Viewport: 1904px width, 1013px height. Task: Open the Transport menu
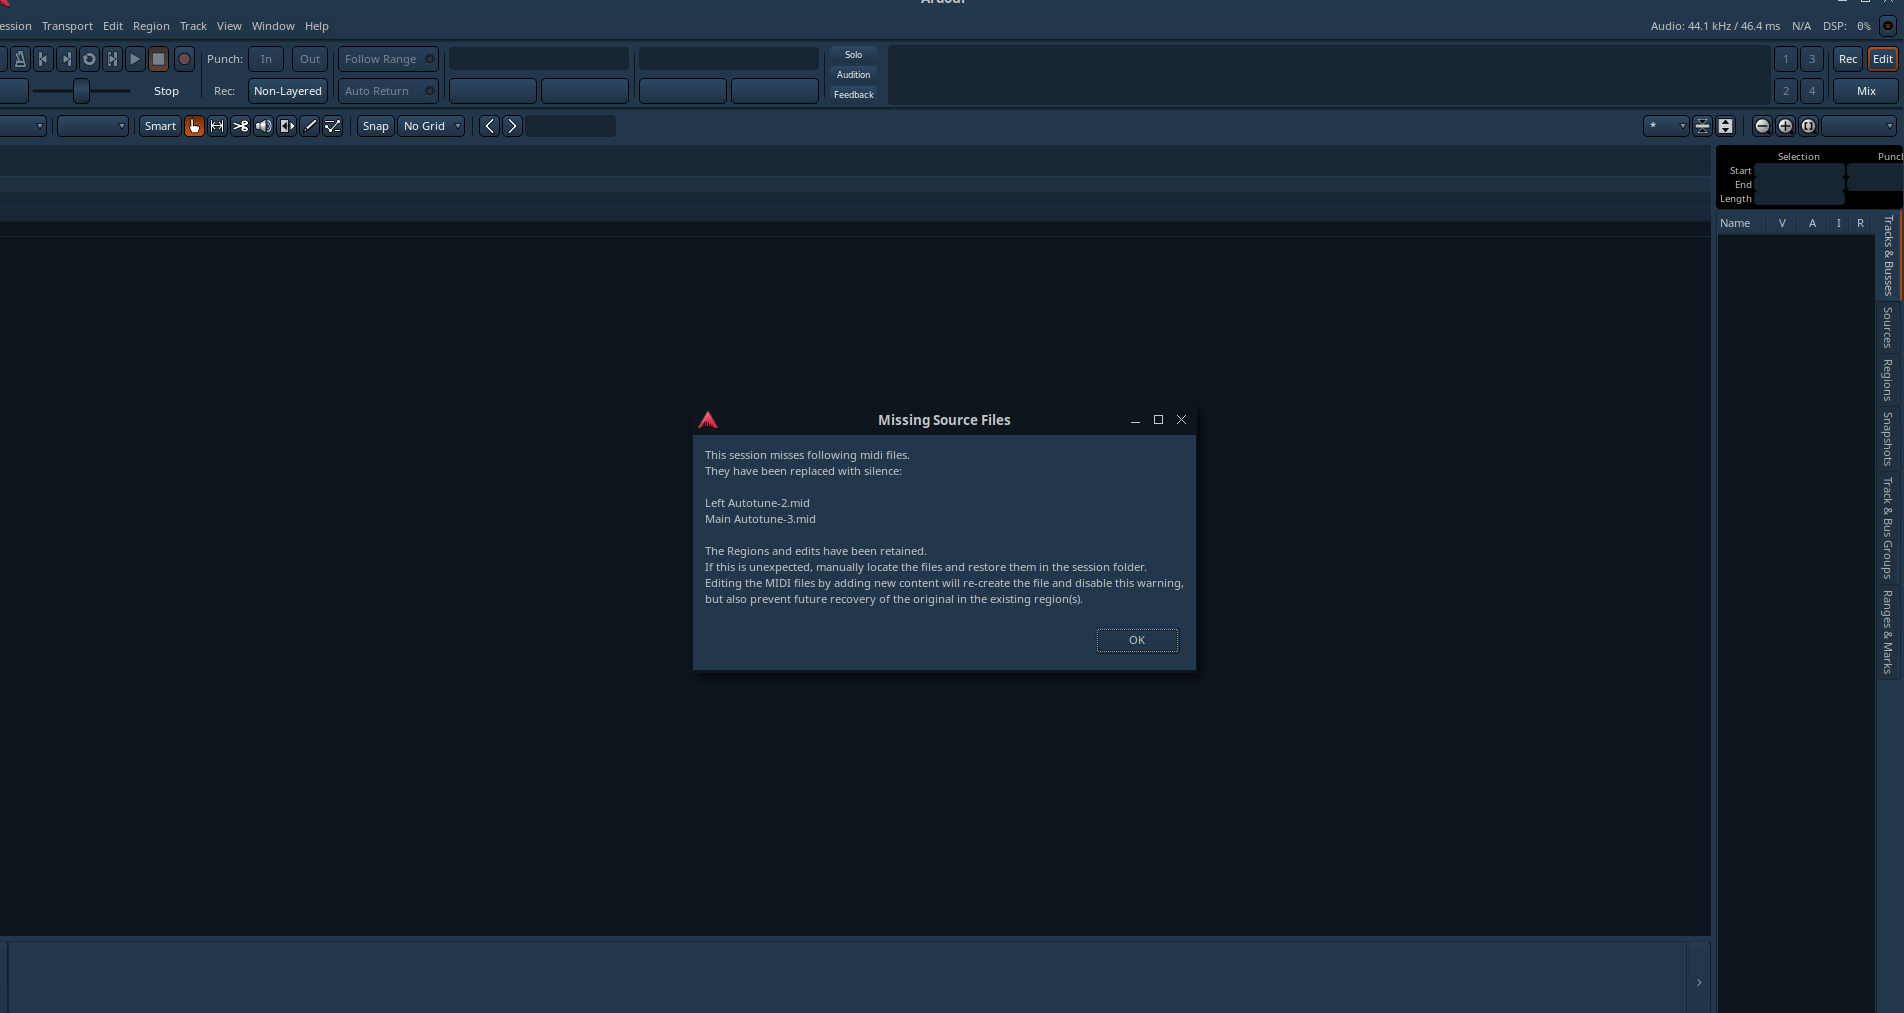(67, 26)
